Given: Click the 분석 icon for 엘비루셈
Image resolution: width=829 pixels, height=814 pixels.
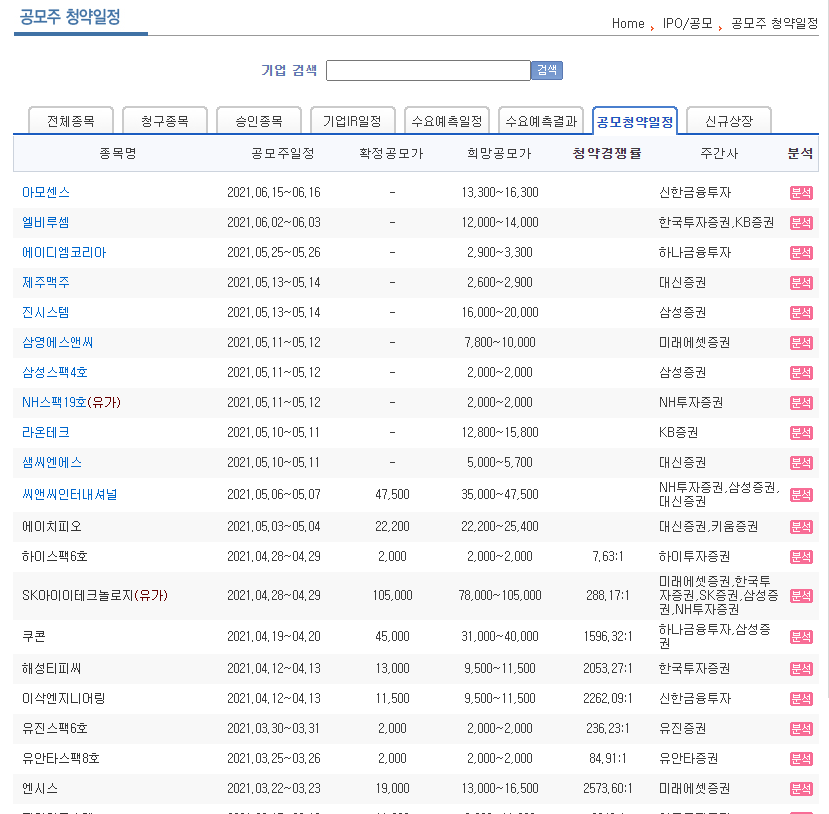Looking at the screenshot, I should (801, 223).
